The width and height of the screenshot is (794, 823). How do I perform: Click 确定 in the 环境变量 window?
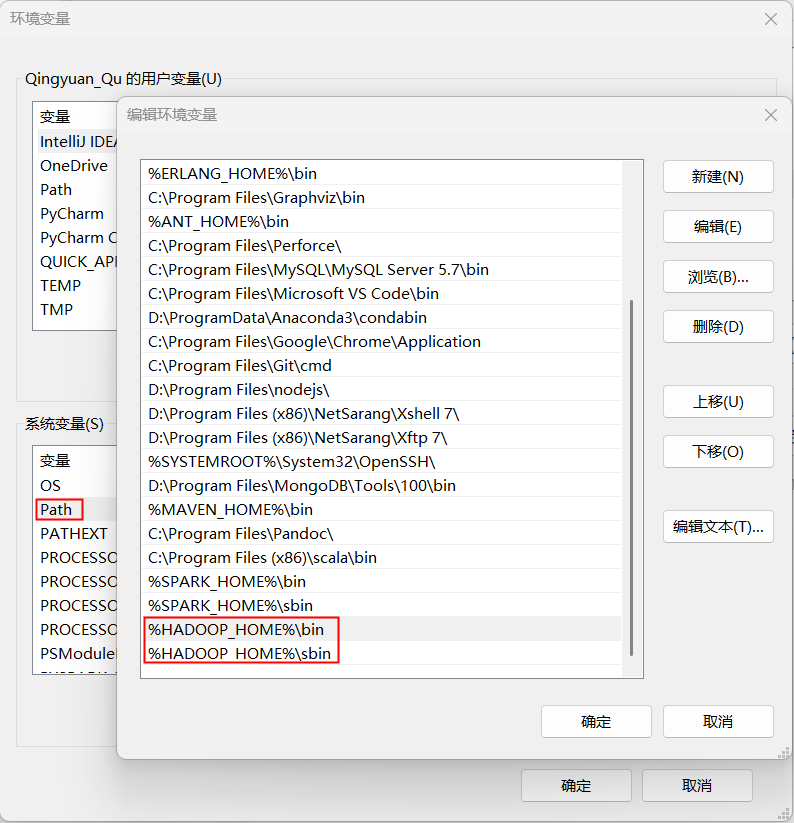(x=576, y=786)
